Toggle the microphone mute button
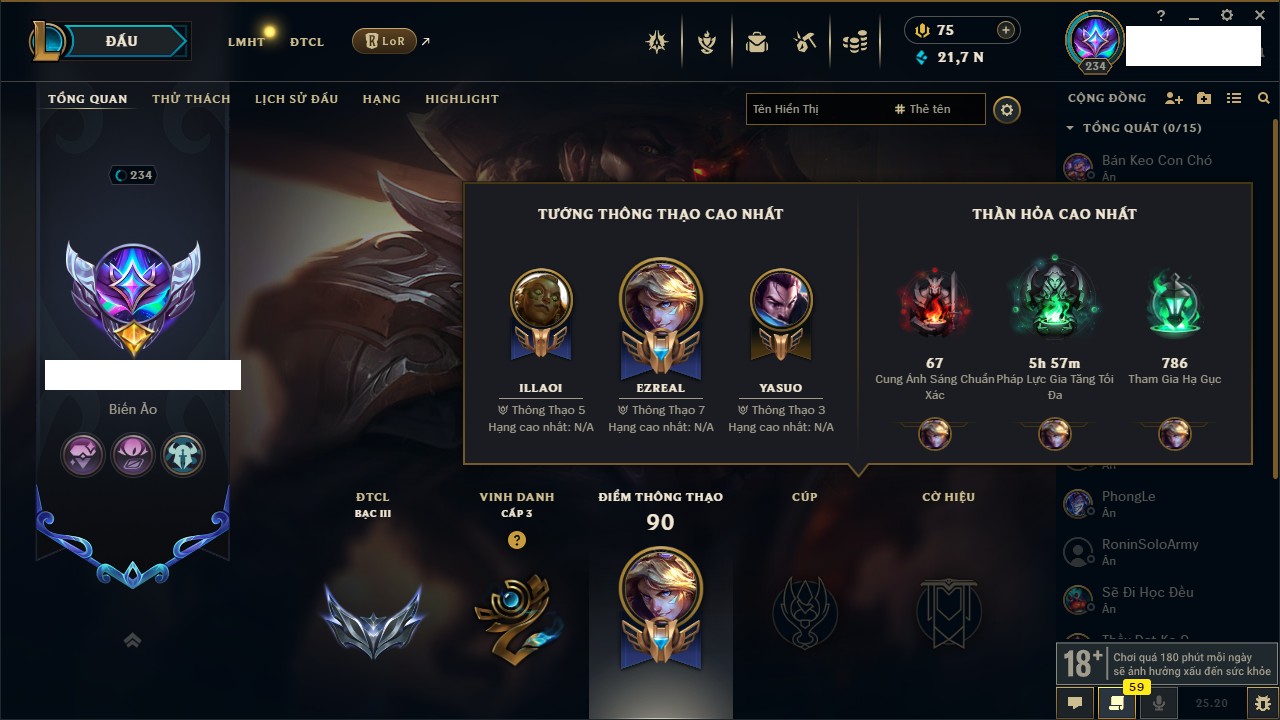Image resolution: width=1280 pixels, height=720 pixels. click(x=1159, y=703)
